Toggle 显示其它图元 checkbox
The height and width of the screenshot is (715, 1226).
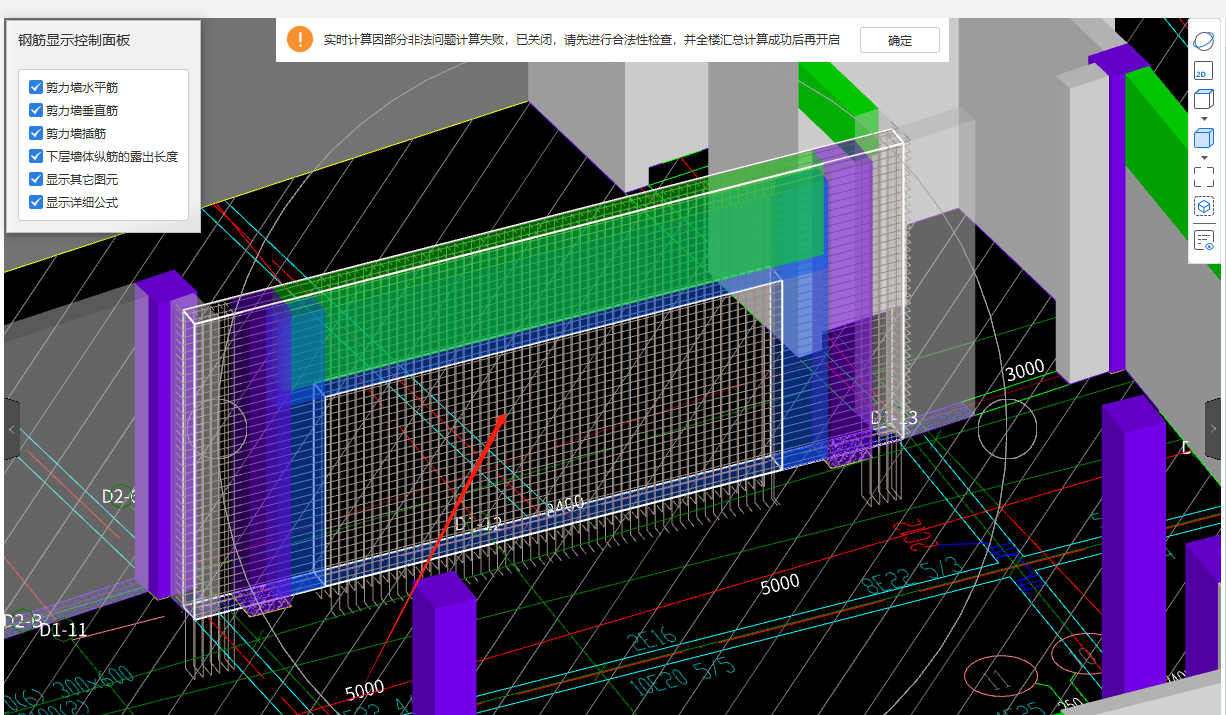(x=36, y=179)
